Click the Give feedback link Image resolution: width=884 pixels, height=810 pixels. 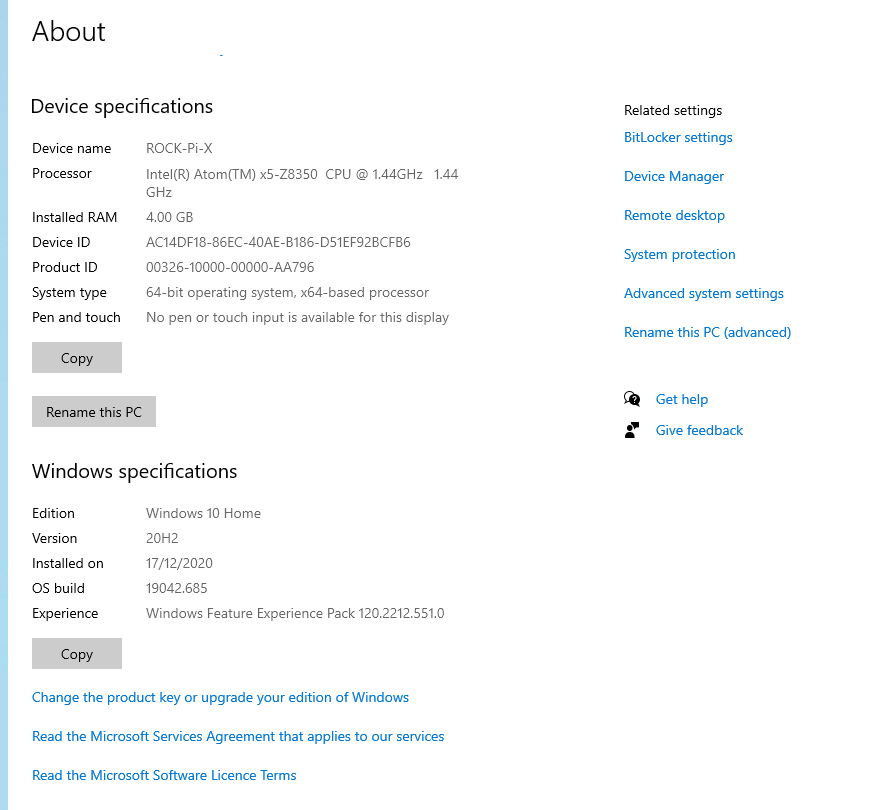(x=699, y=430)
